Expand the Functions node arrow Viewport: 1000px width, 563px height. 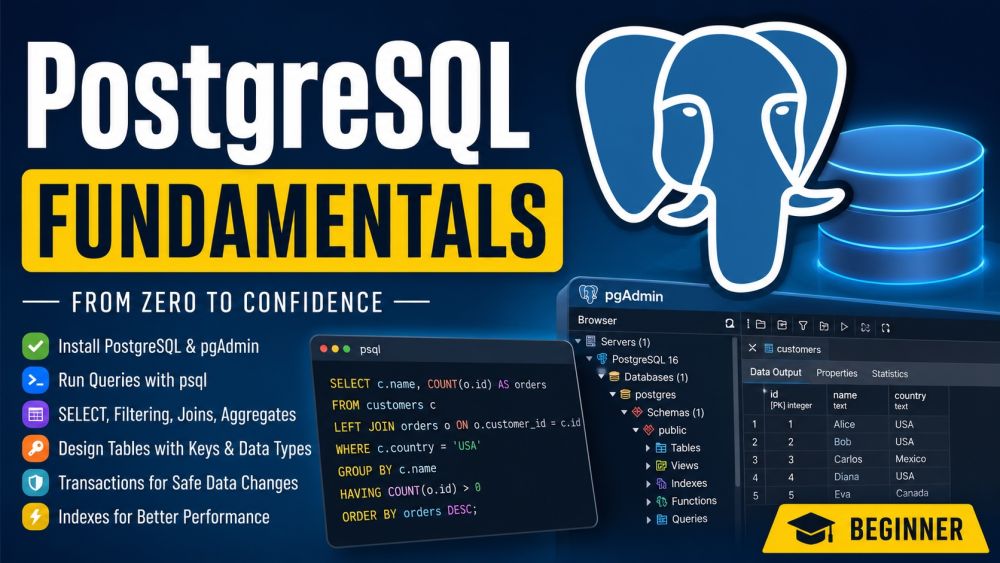[x=649, y=502]
